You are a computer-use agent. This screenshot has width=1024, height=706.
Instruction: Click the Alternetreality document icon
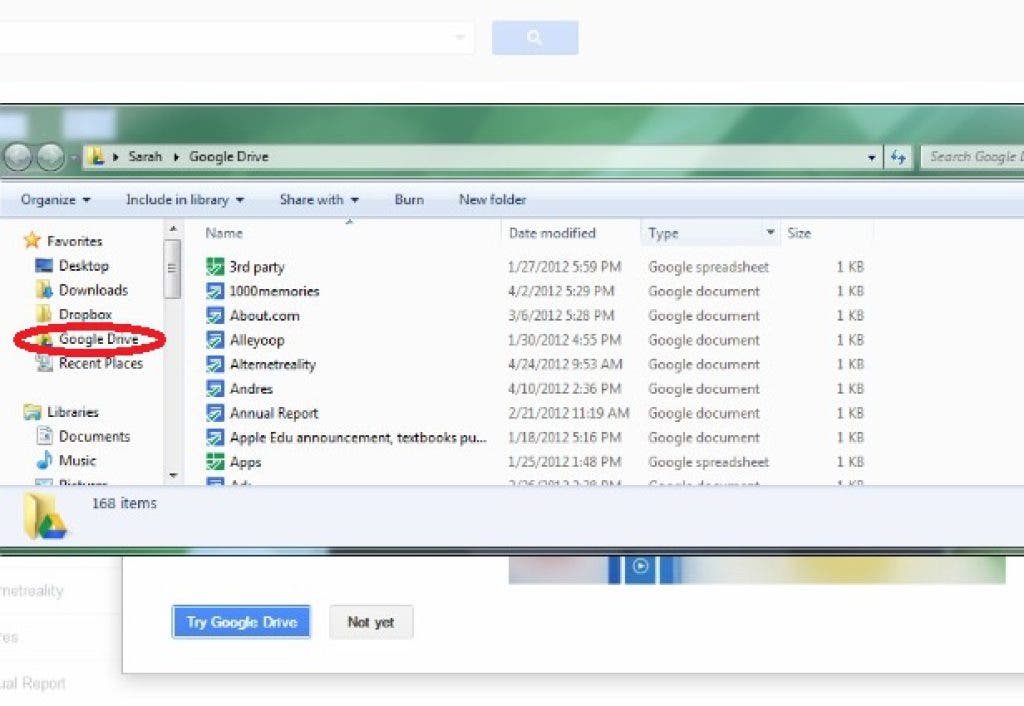[215, 364]
